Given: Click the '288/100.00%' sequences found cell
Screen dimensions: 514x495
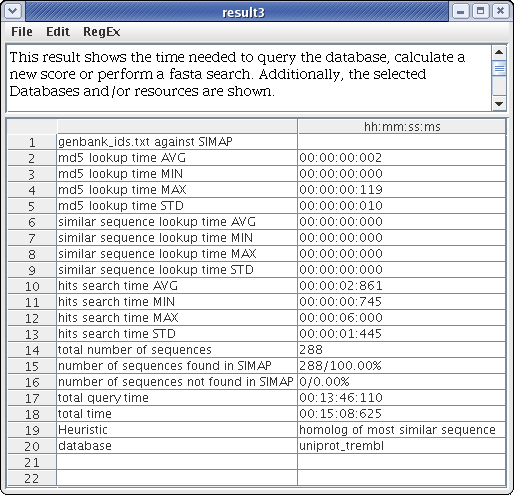Looking at the screenshot, I should tap(402, 366).
